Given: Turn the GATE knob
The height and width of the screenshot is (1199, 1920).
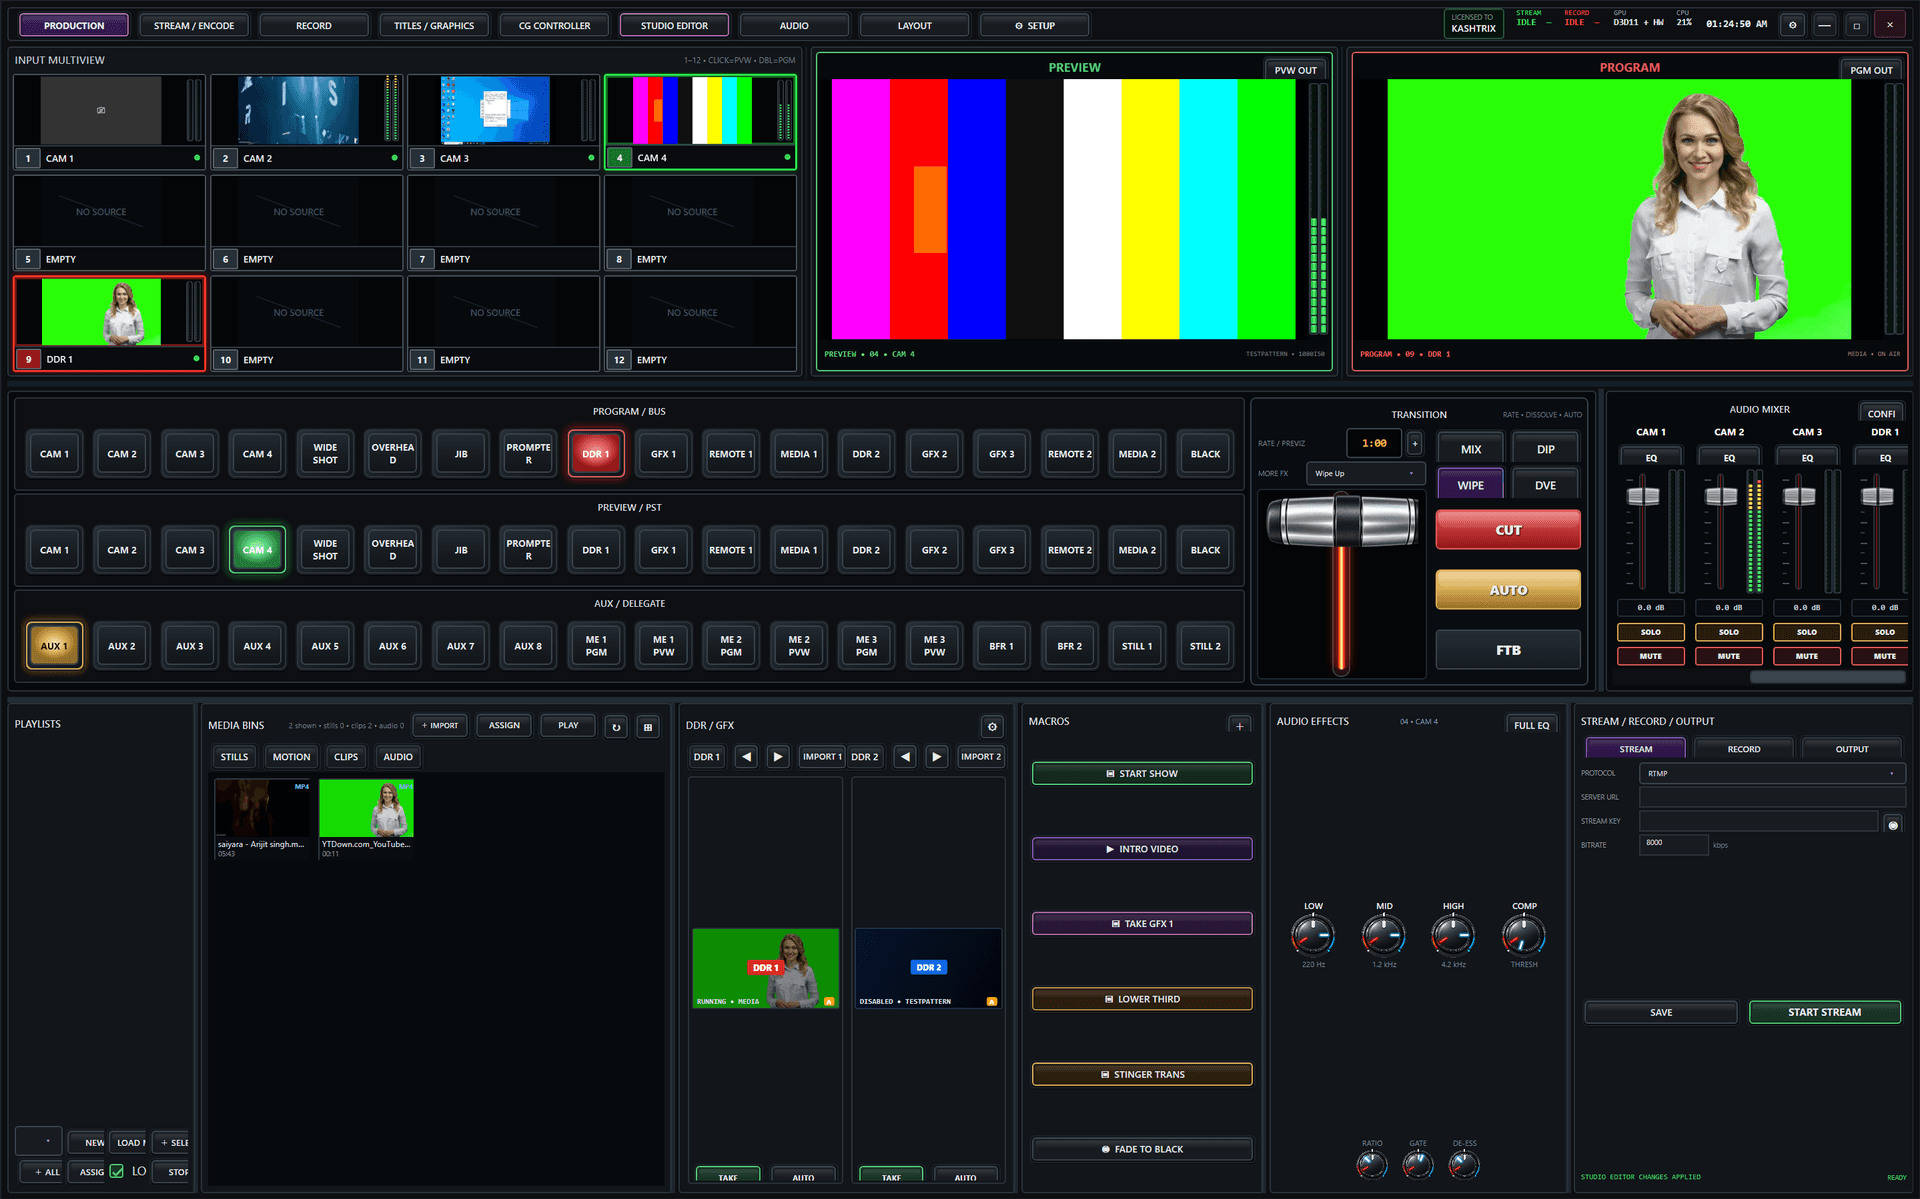Looking at the screenshot, I should (1418, 1164).
